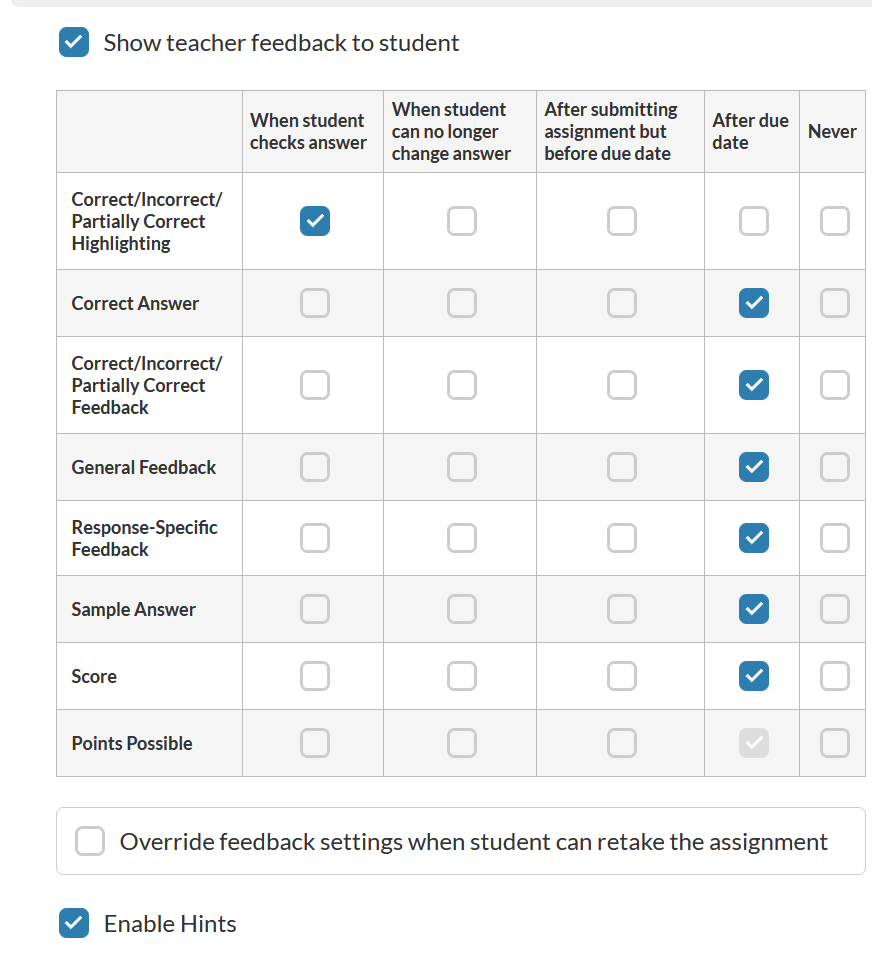872x979 pixels.
Task: Uncheck Score after due date
Action: [754, 676]
